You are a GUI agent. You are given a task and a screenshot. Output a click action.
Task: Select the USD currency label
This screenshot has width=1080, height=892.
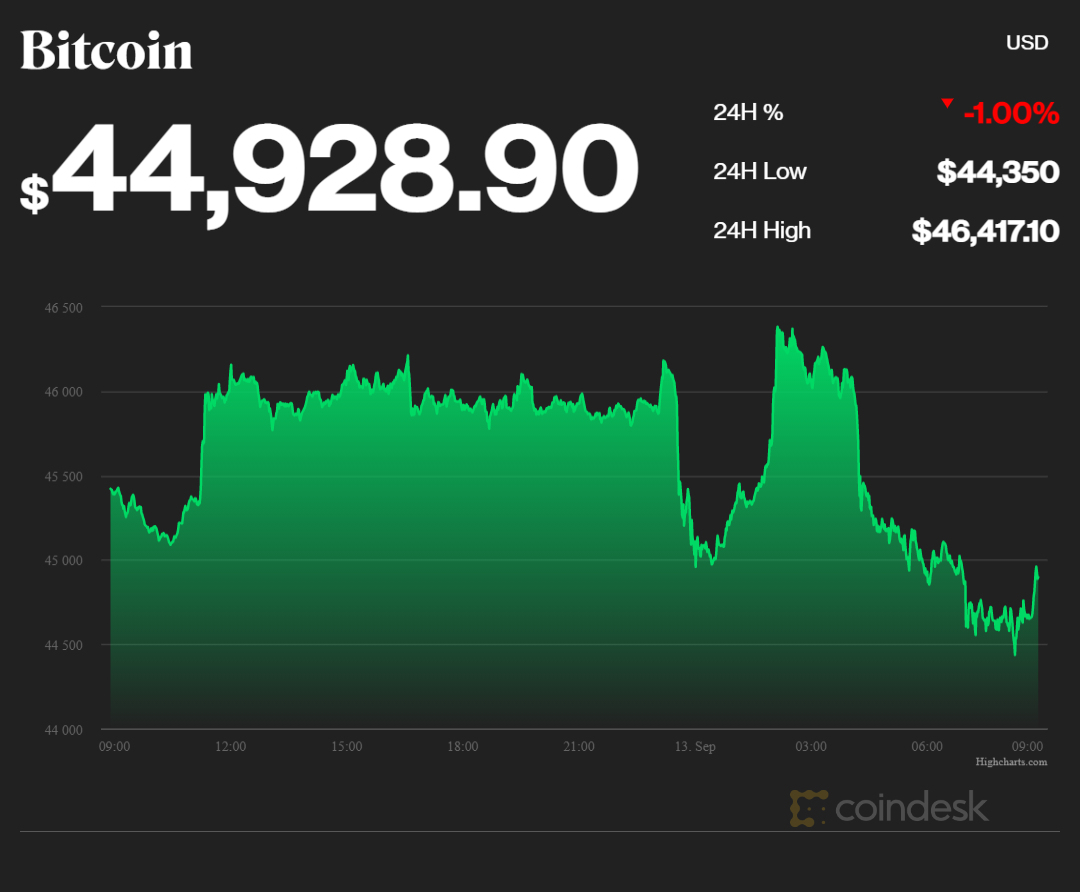pos(1027,43)
